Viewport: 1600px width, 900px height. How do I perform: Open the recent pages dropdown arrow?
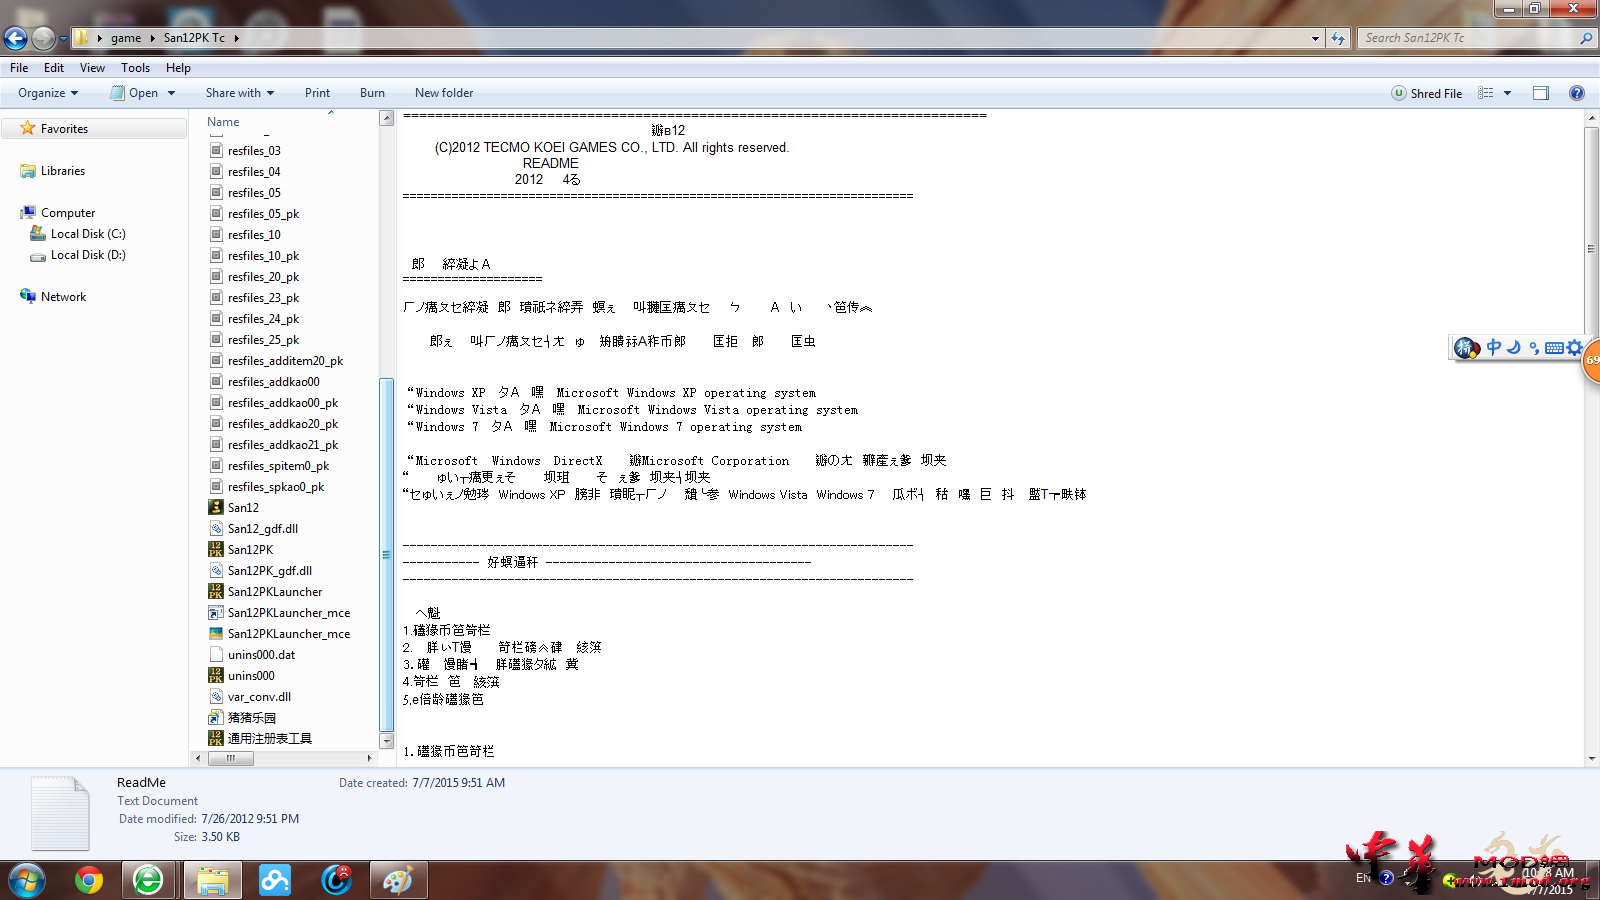[63, 39]
